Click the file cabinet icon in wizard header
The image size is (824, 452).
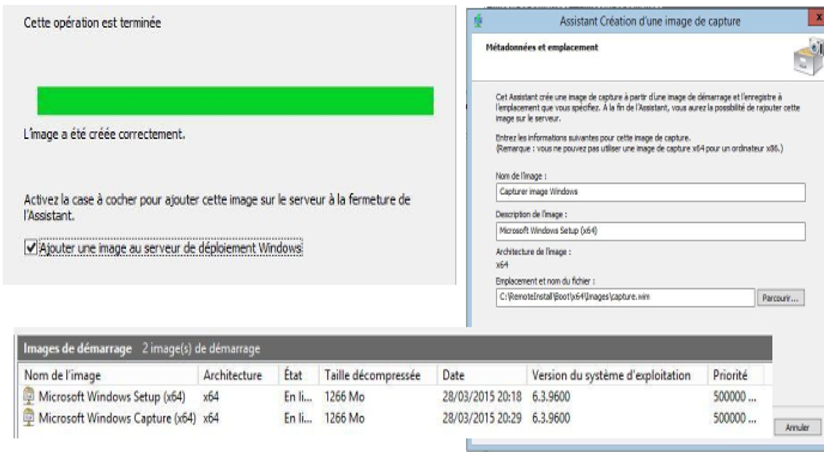click(809, 57)
